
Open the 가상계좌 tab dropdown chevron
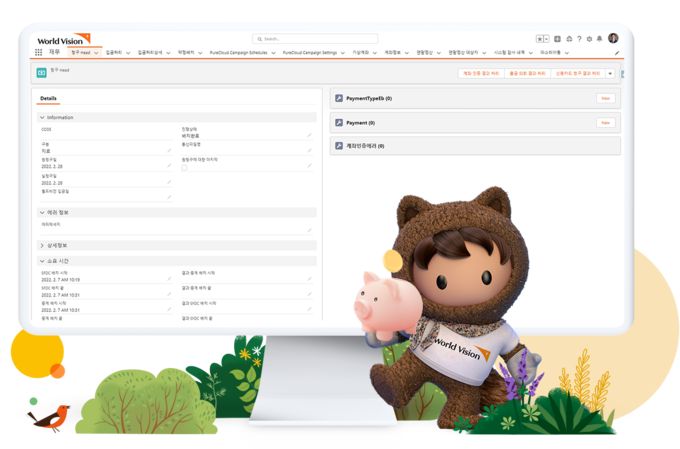click(375, 53)
